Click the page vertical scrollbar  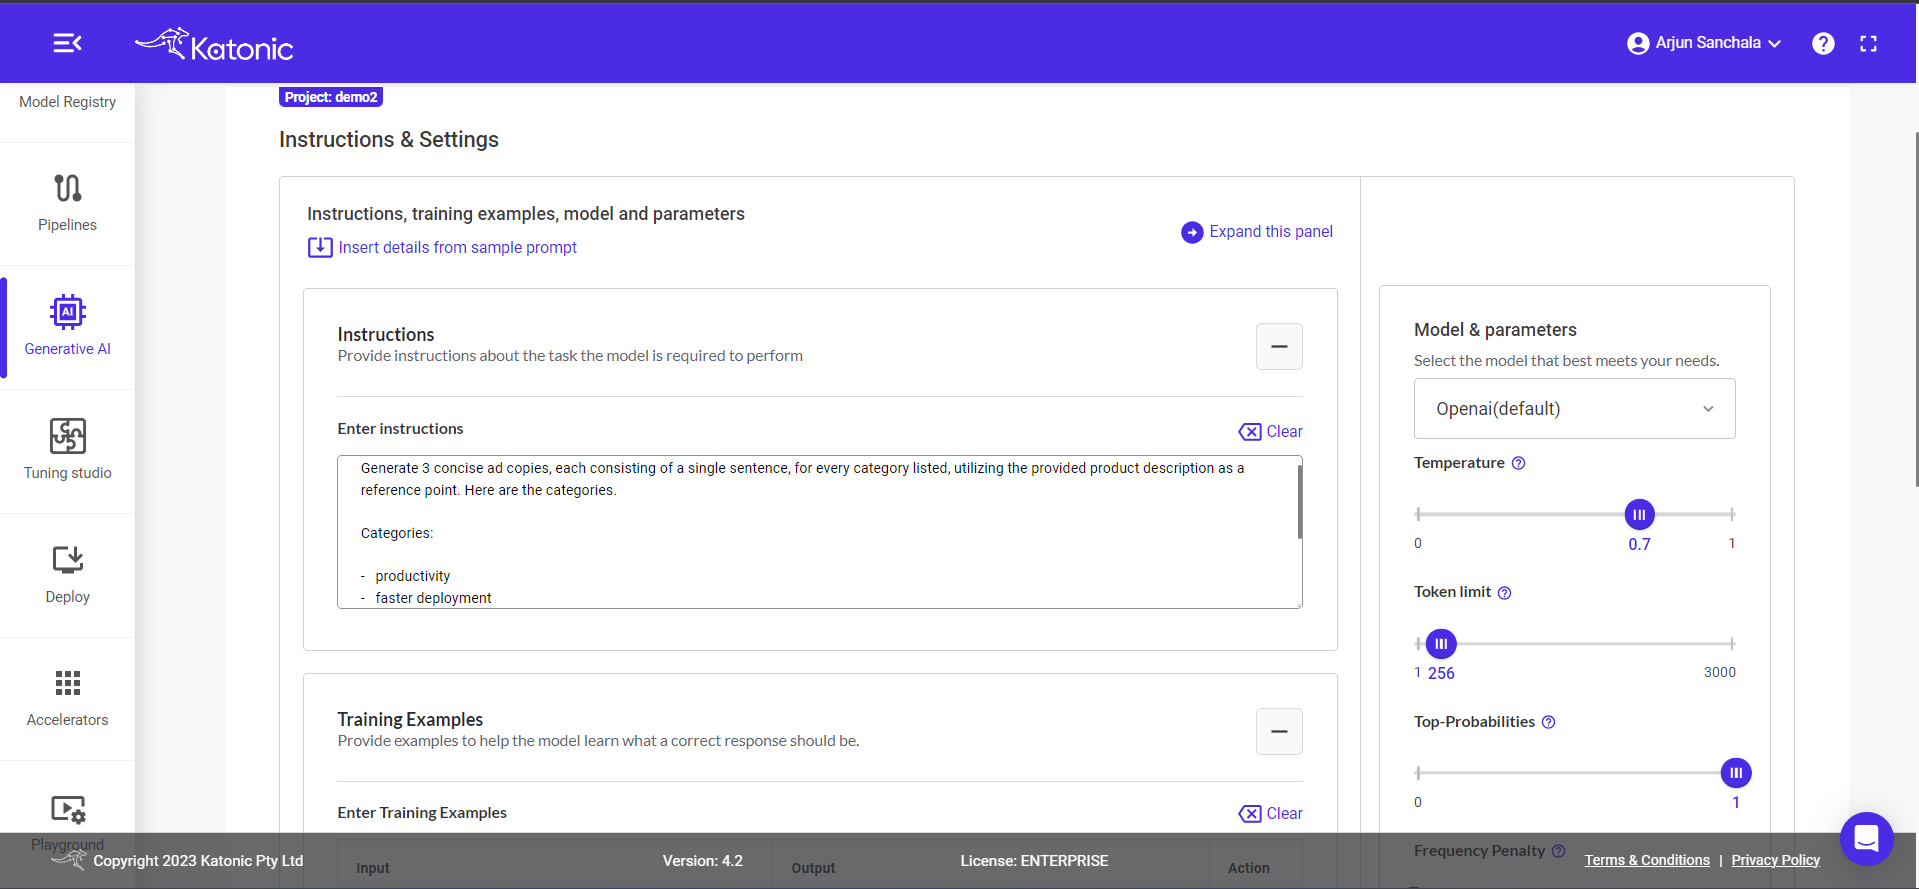(1916, 310)
